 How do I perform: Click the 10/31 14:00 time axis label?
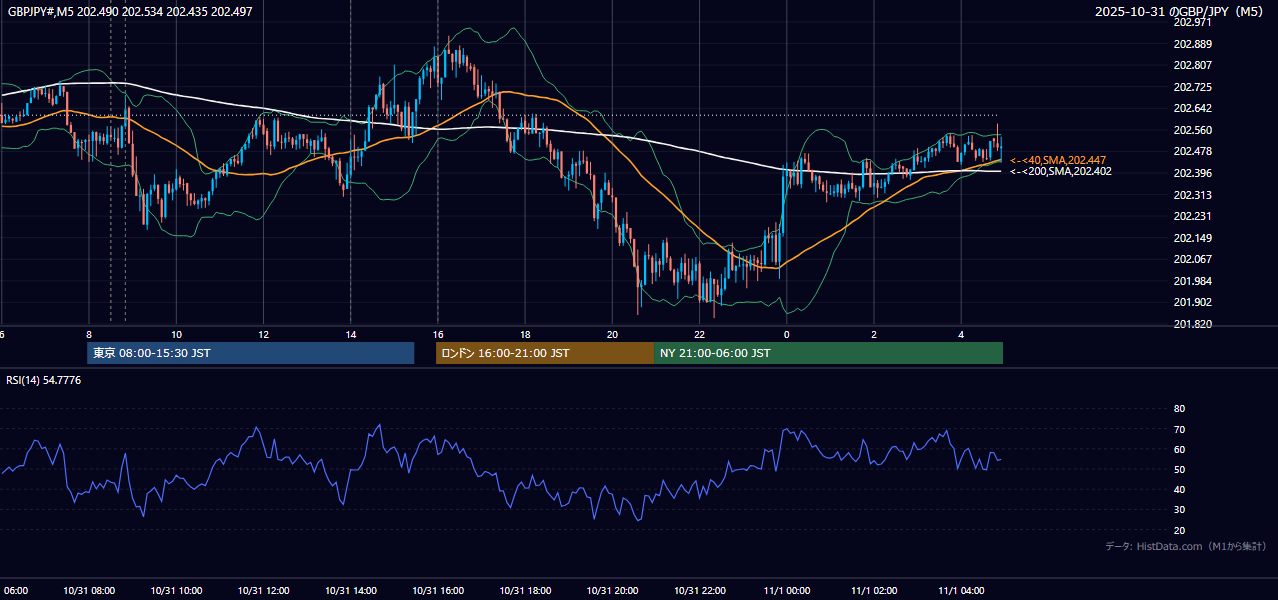coord(351,590)
